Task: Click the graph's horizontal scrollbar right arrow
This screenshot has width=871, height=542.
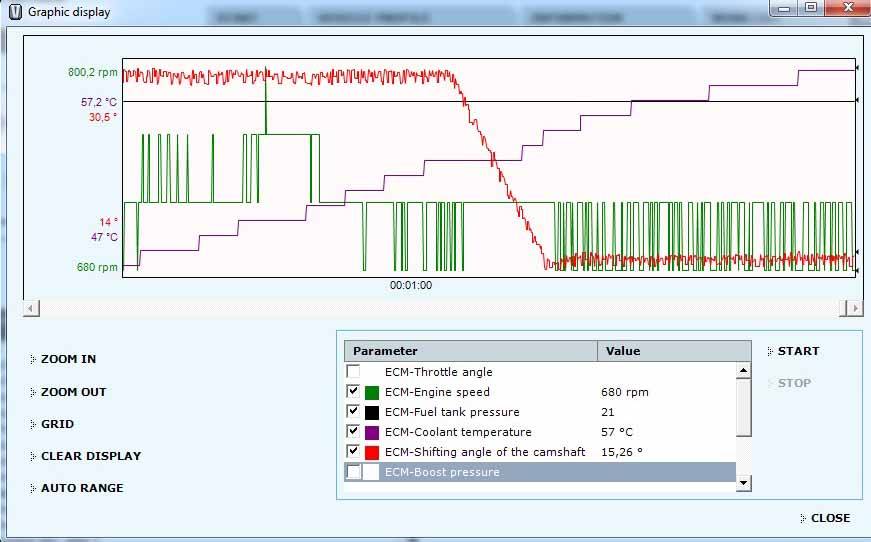Action: click(854, 308)
